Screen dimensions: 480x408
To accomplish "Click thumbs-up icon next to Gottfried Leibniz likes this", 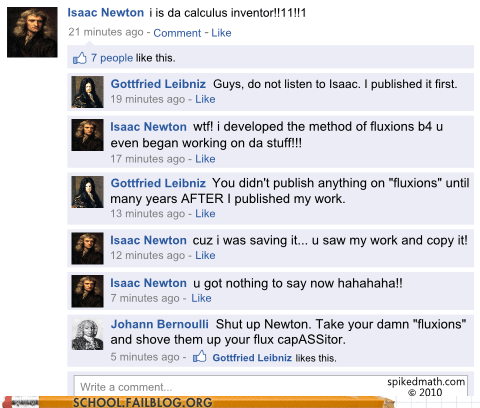I will pyautogui.click(x=200, y=357).
